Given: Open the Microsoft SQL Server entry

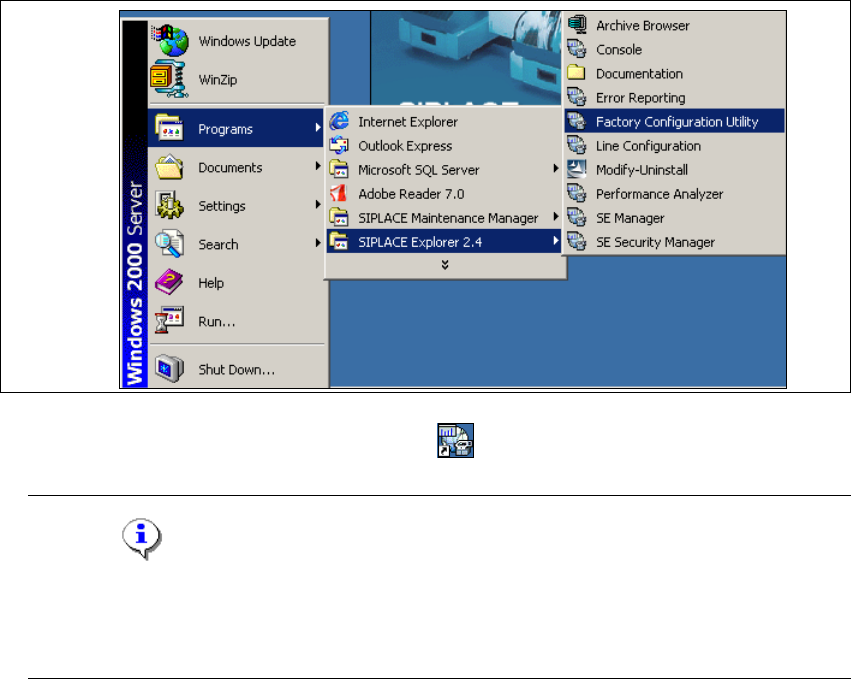Looking at the screenshot, I should [444, 169].
